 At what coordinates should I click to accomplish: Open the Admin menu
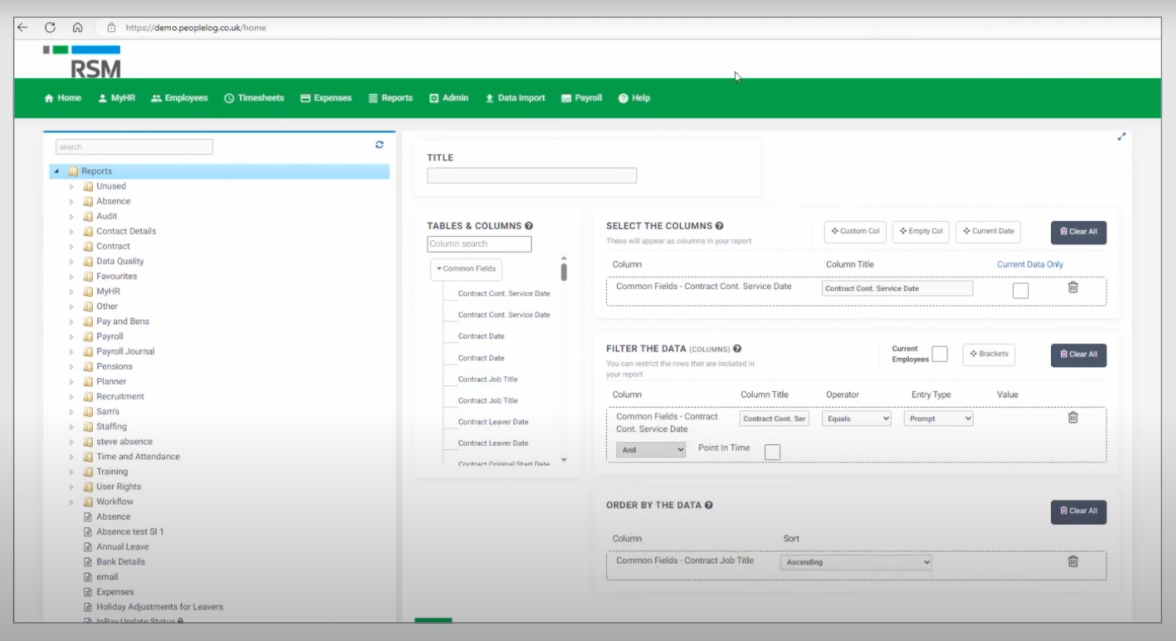coord(448,98)
